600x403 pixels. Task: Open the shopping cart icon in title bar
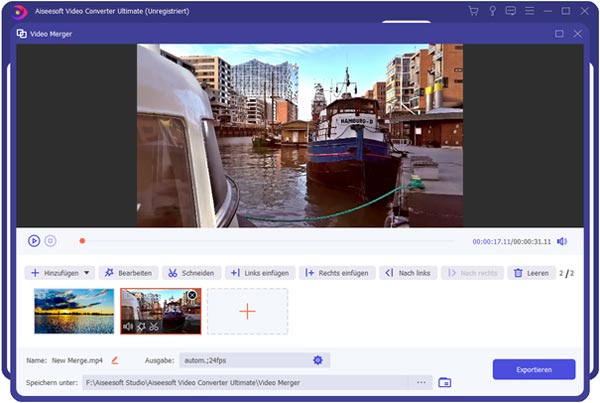(x=473, y=11)
